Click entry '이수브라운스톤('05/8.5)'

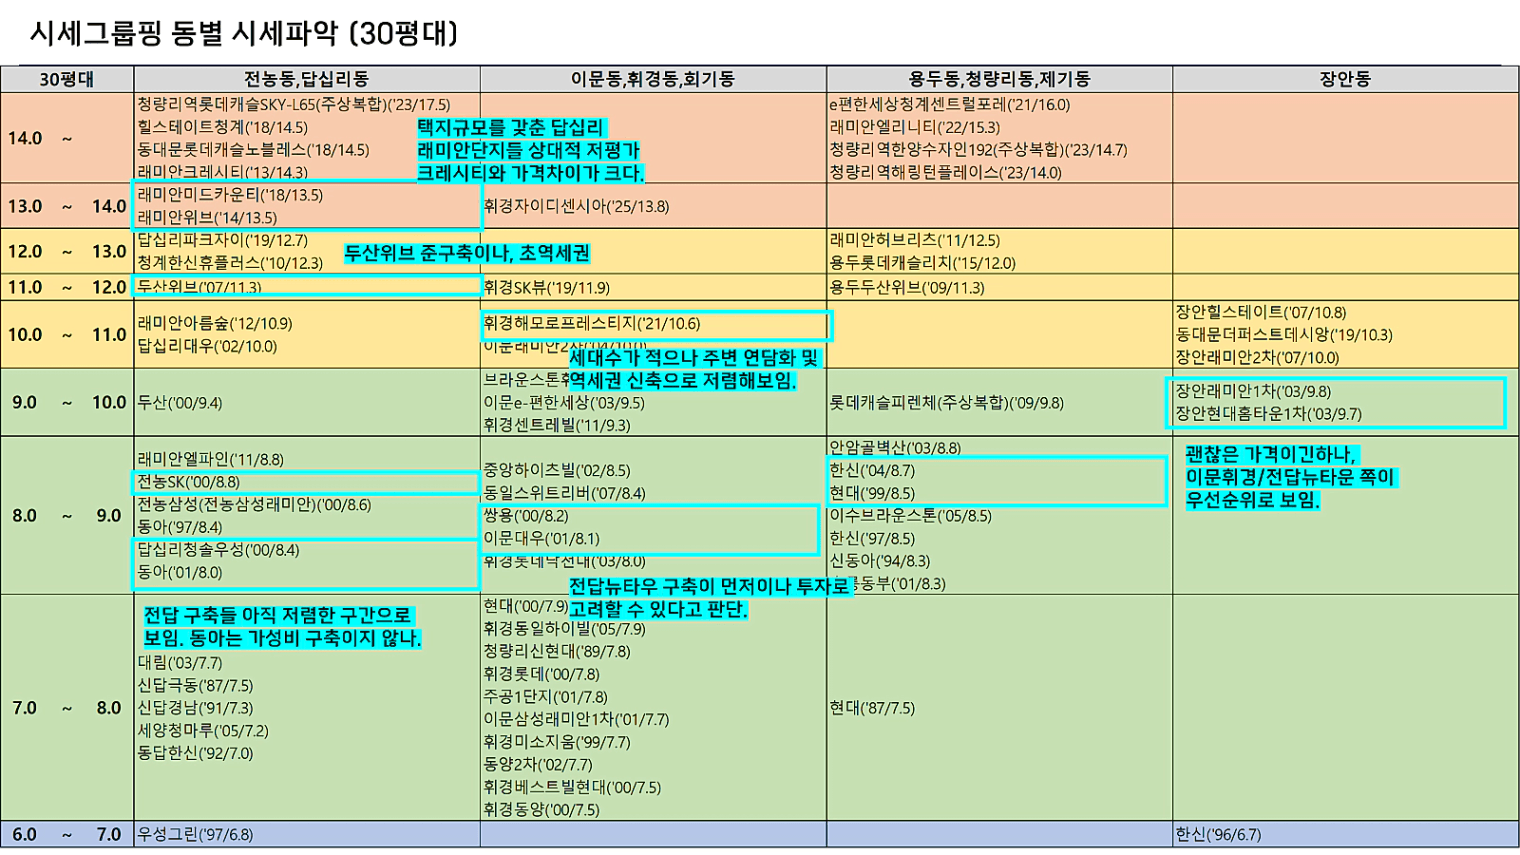(x=910, y=516)
